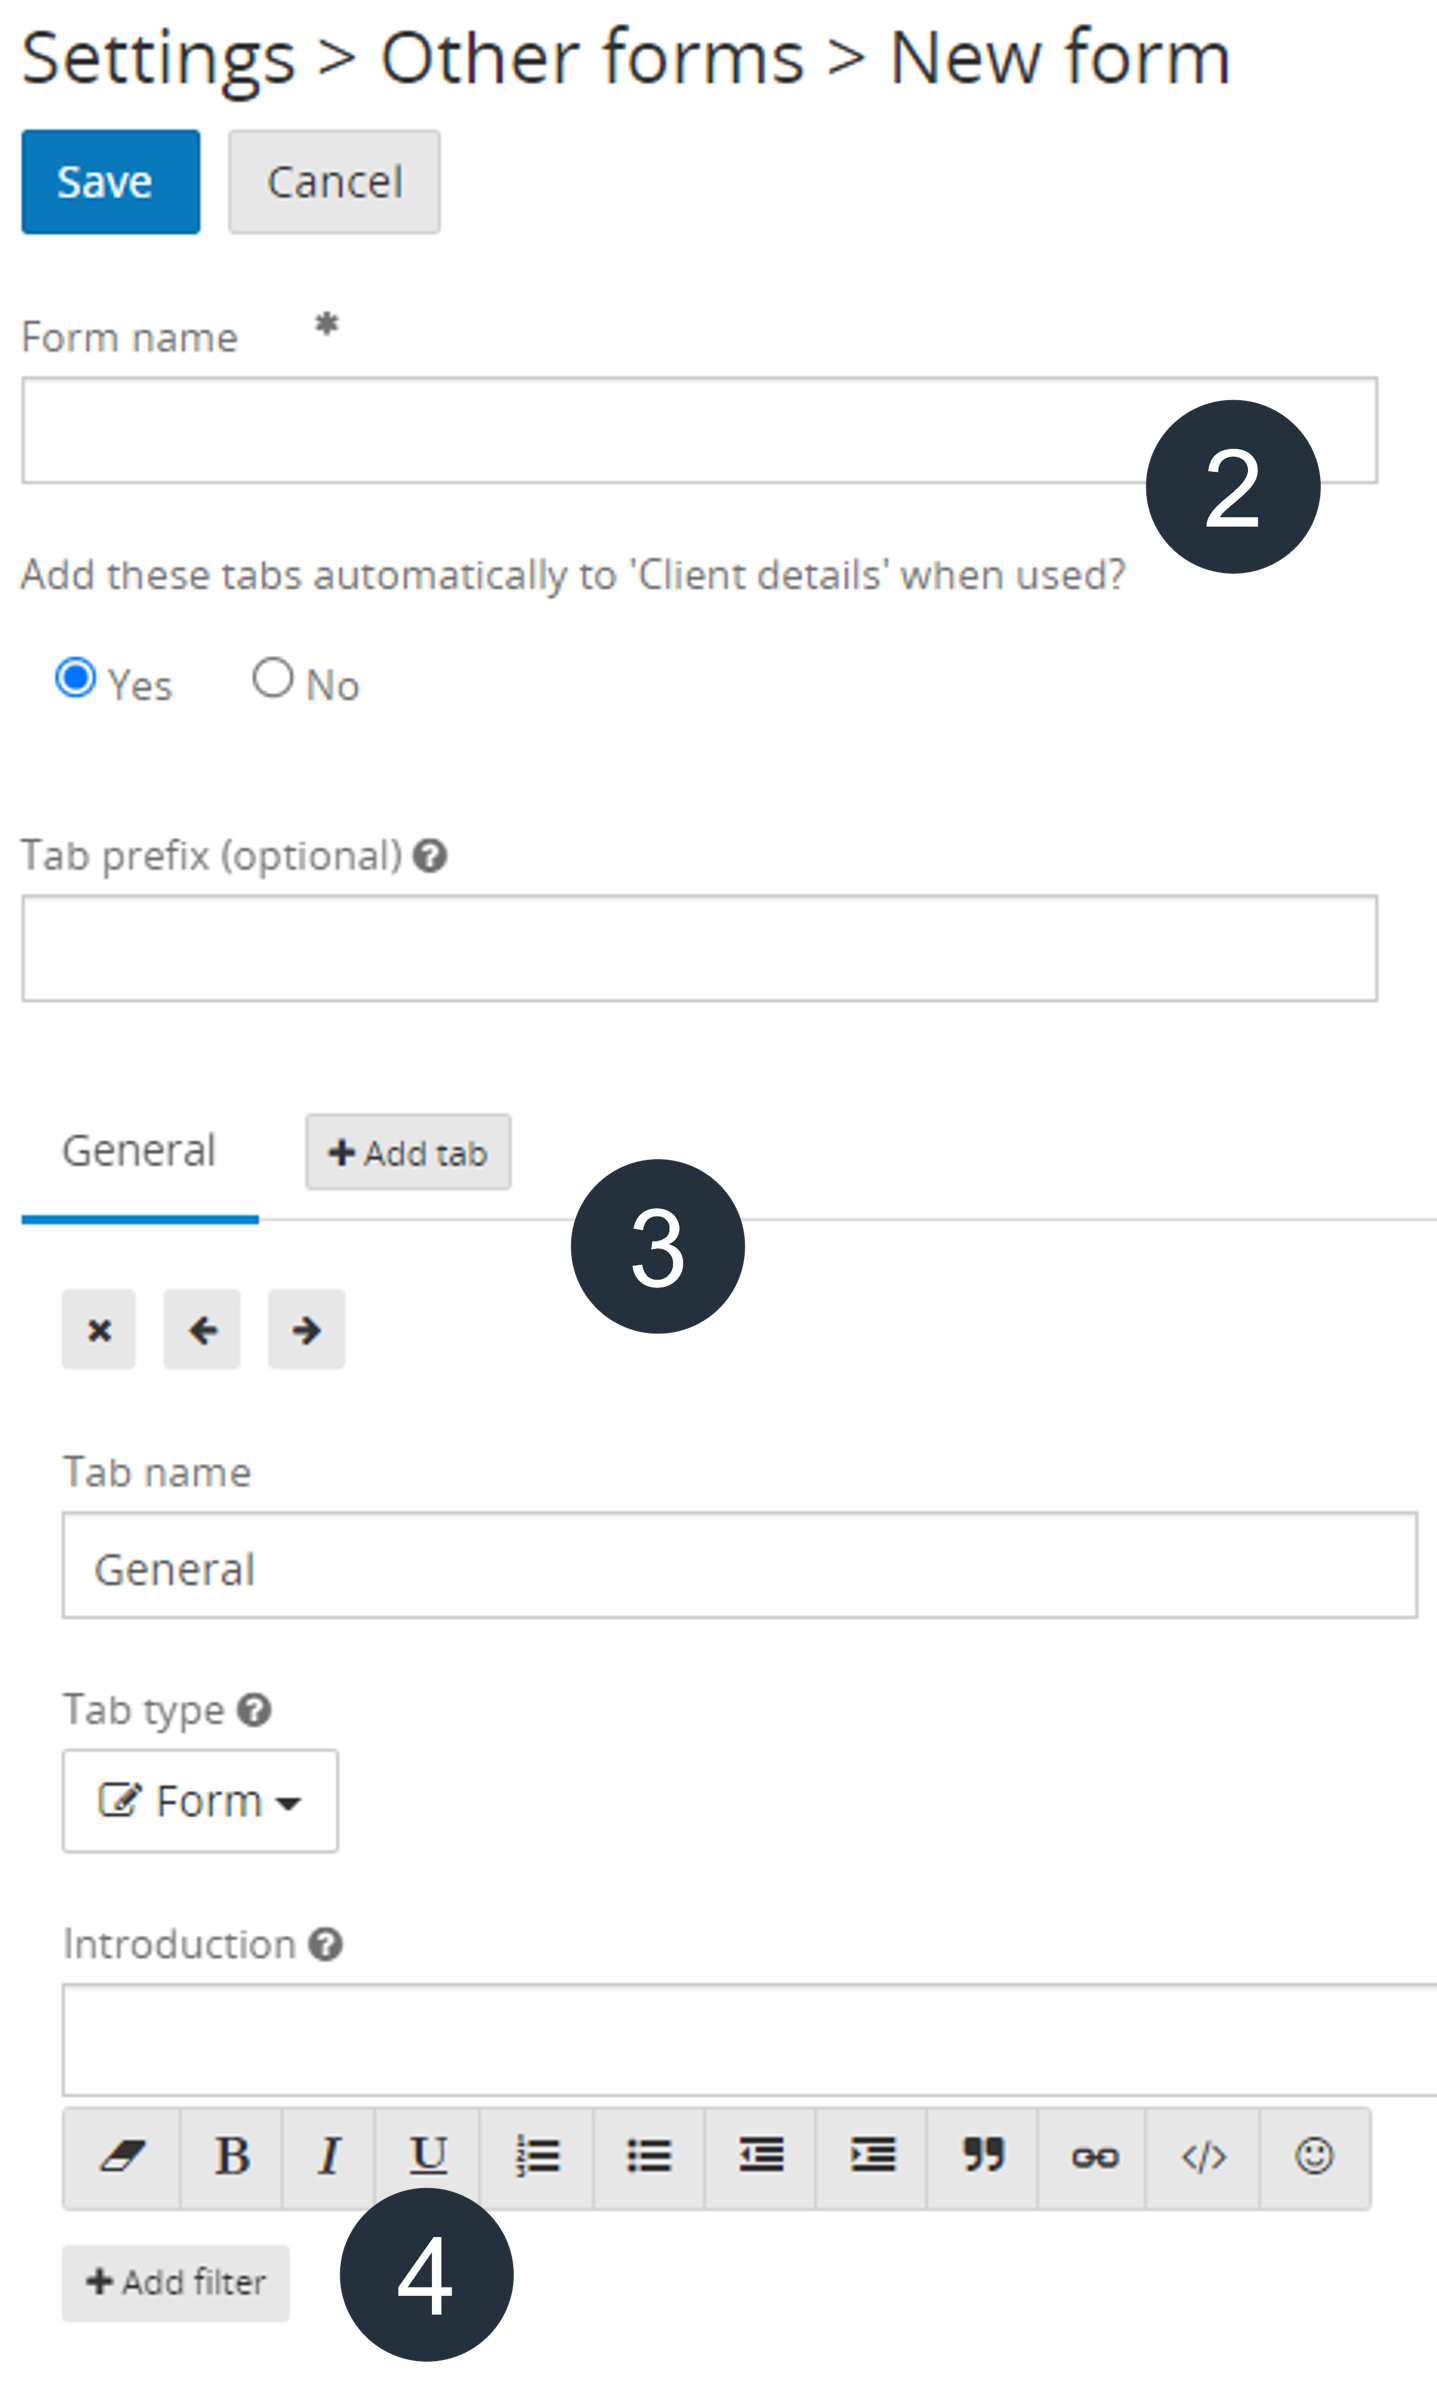Viewport: 1437px width, 2404px height.
Task: Click the Add tab button
Action: point(408,1152)
